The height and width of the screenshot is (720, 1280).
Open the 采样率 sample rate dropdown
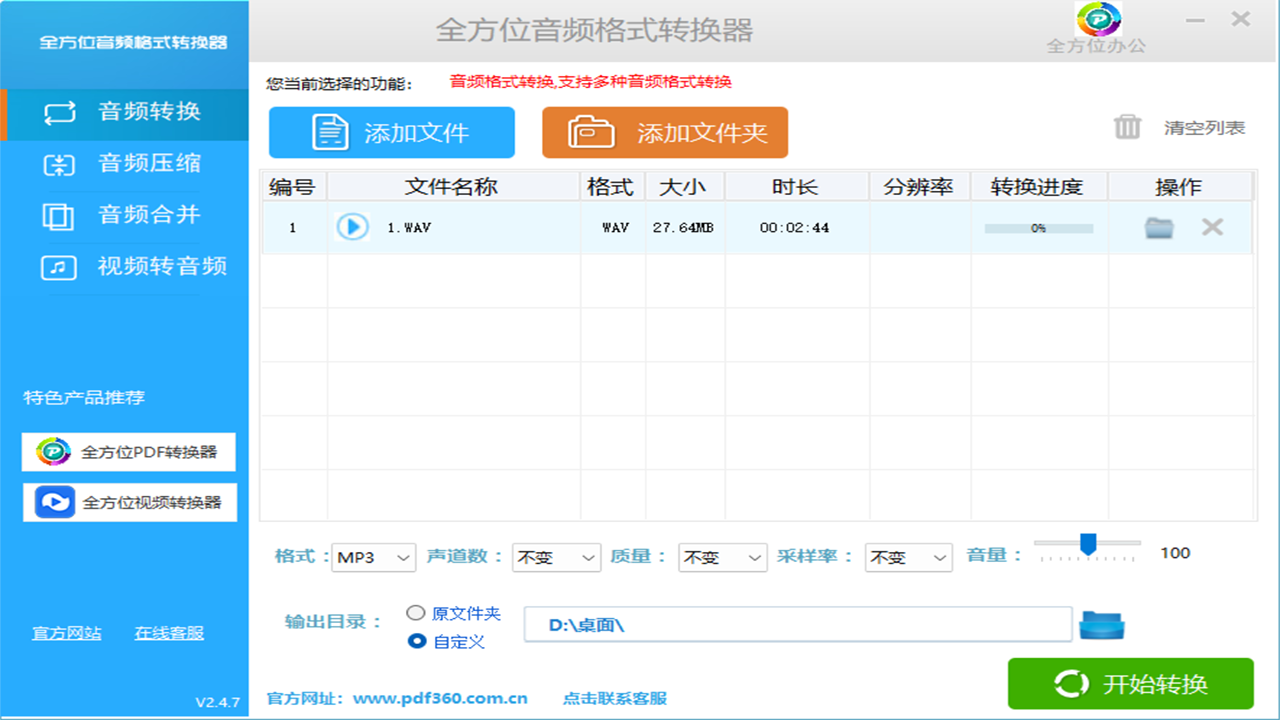(908, 557)
